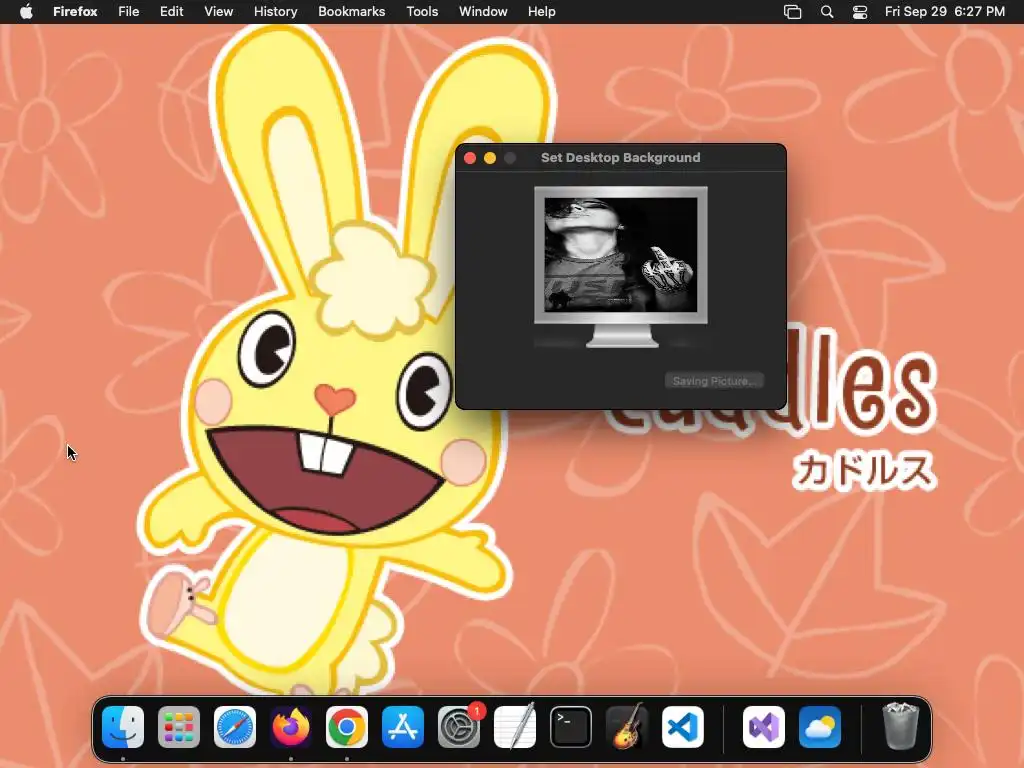Open the Weather app in dock
This screenshot has height=768, width=1024.
(820, 727)
